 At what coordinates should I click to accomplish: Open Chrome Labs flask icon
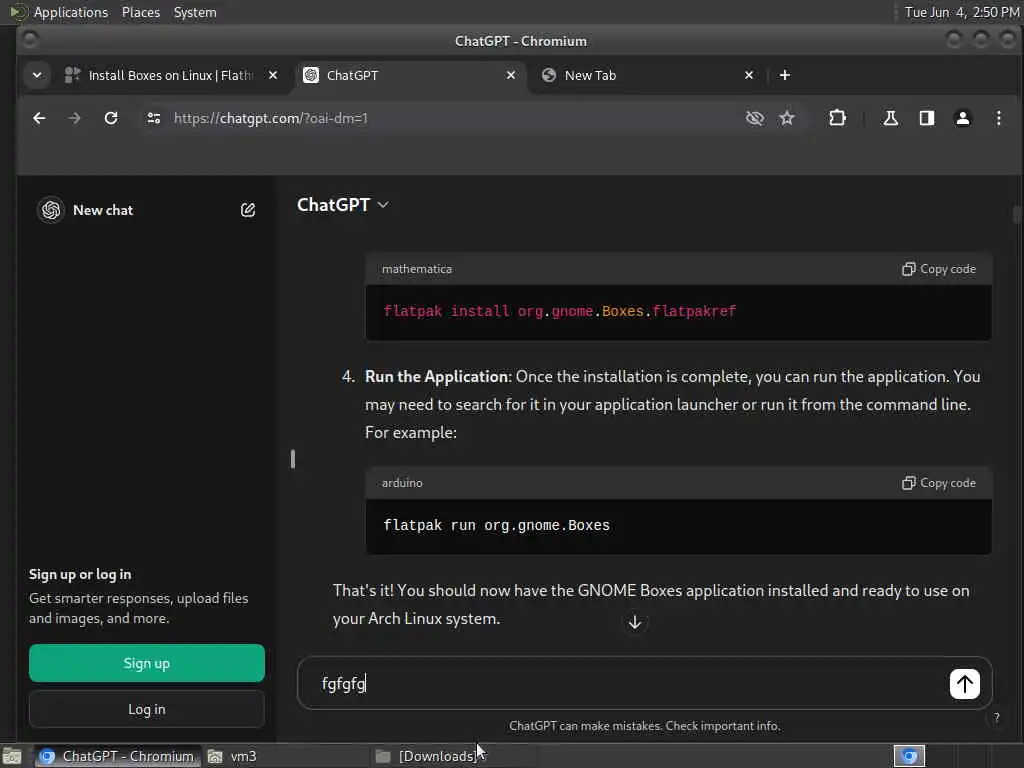(891, 118)
